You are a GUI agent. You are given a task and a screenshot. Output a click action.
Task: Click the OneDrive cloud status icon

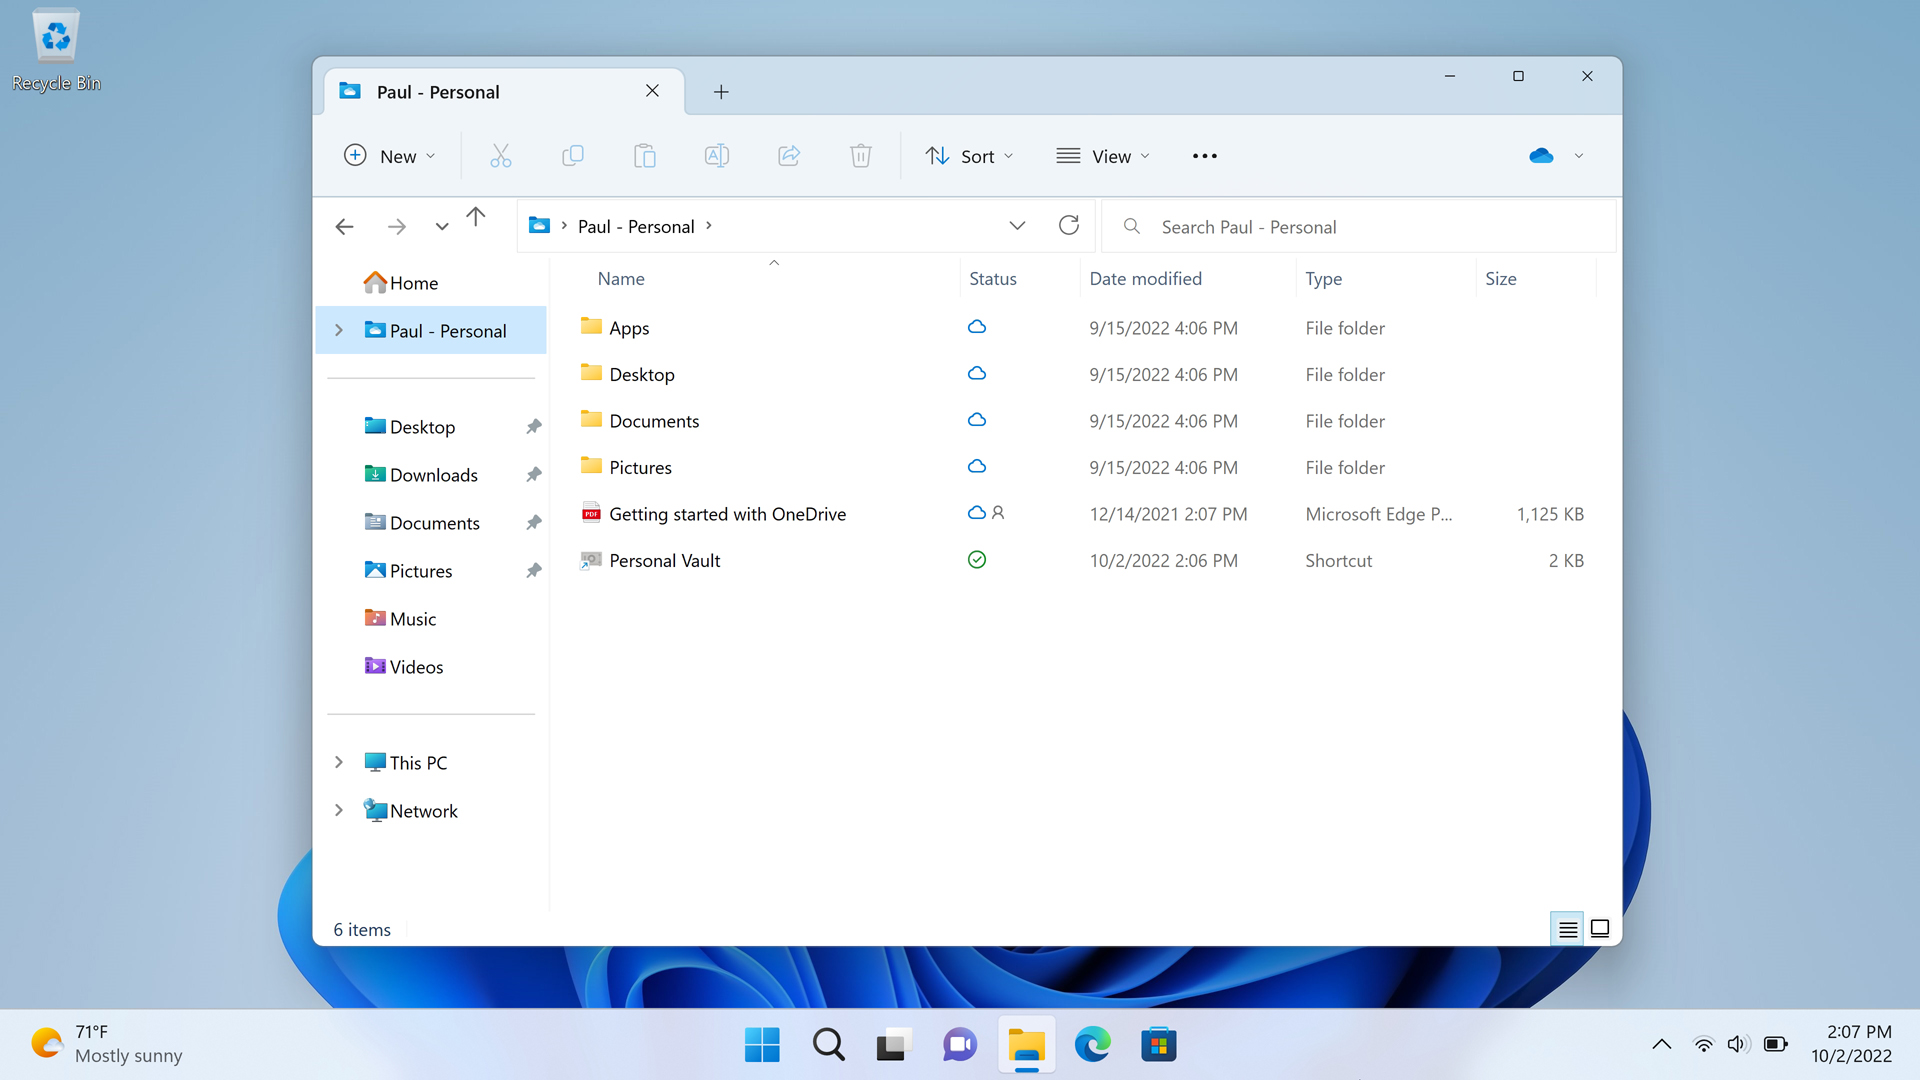point(1541,156)
